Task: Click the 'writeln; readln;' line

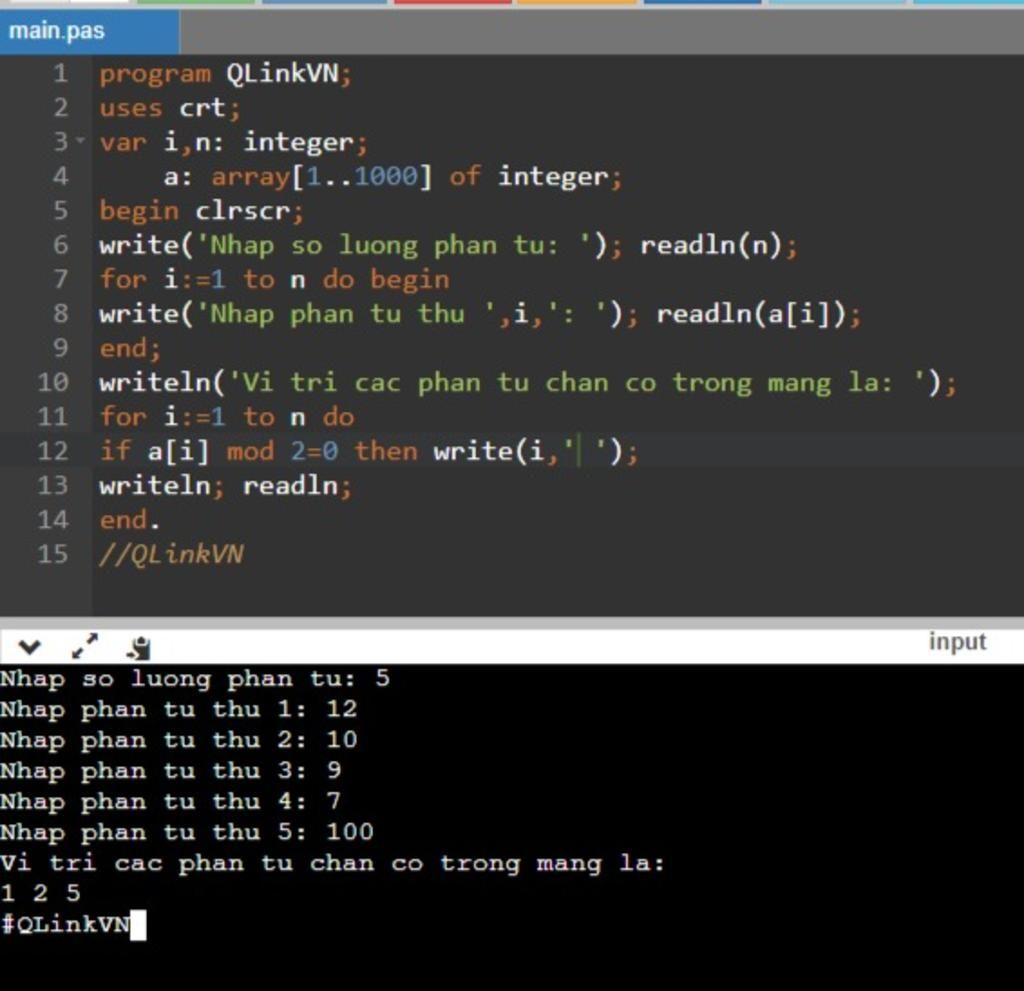Action: [225, 486]
